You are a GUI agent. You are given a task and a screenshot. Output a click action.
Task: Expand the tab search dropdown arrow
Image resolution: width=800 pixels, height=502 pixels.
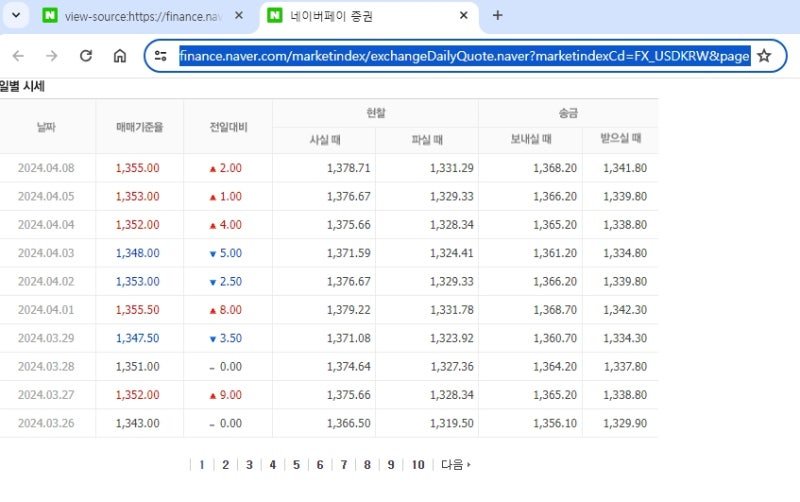[16, 15]
